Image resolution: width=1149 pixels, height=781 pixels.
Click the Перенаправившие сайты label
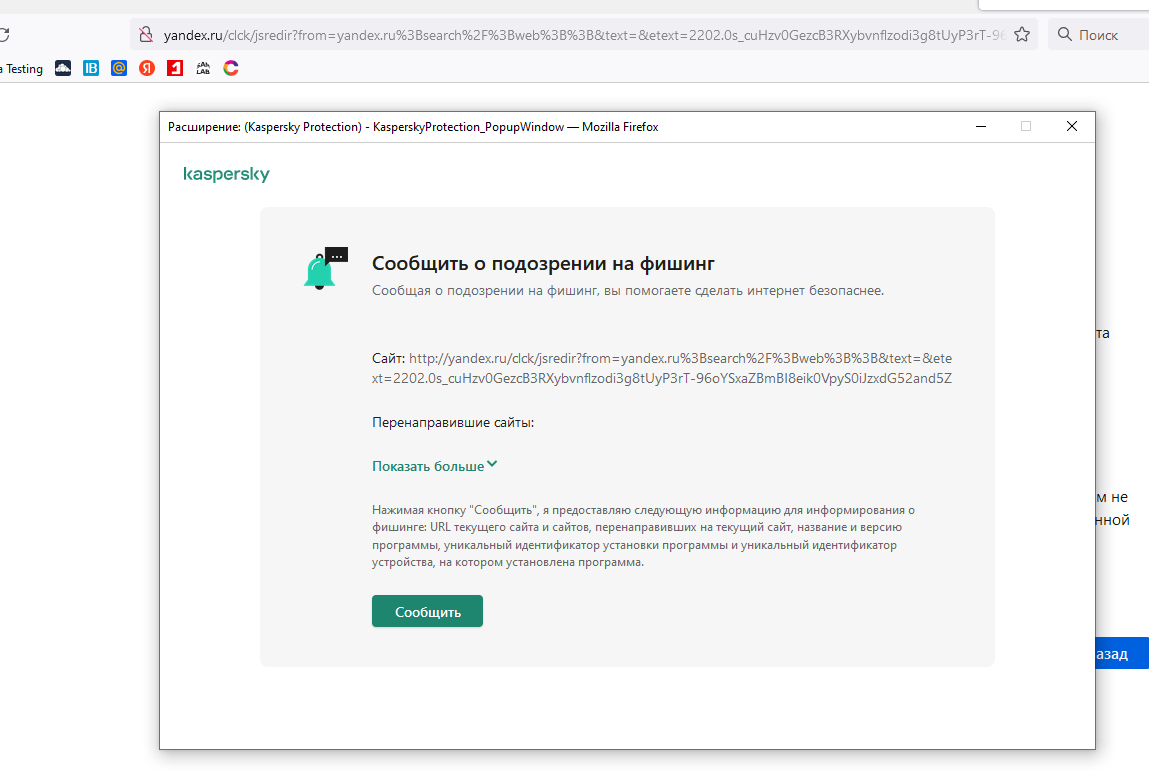[453, 423]
